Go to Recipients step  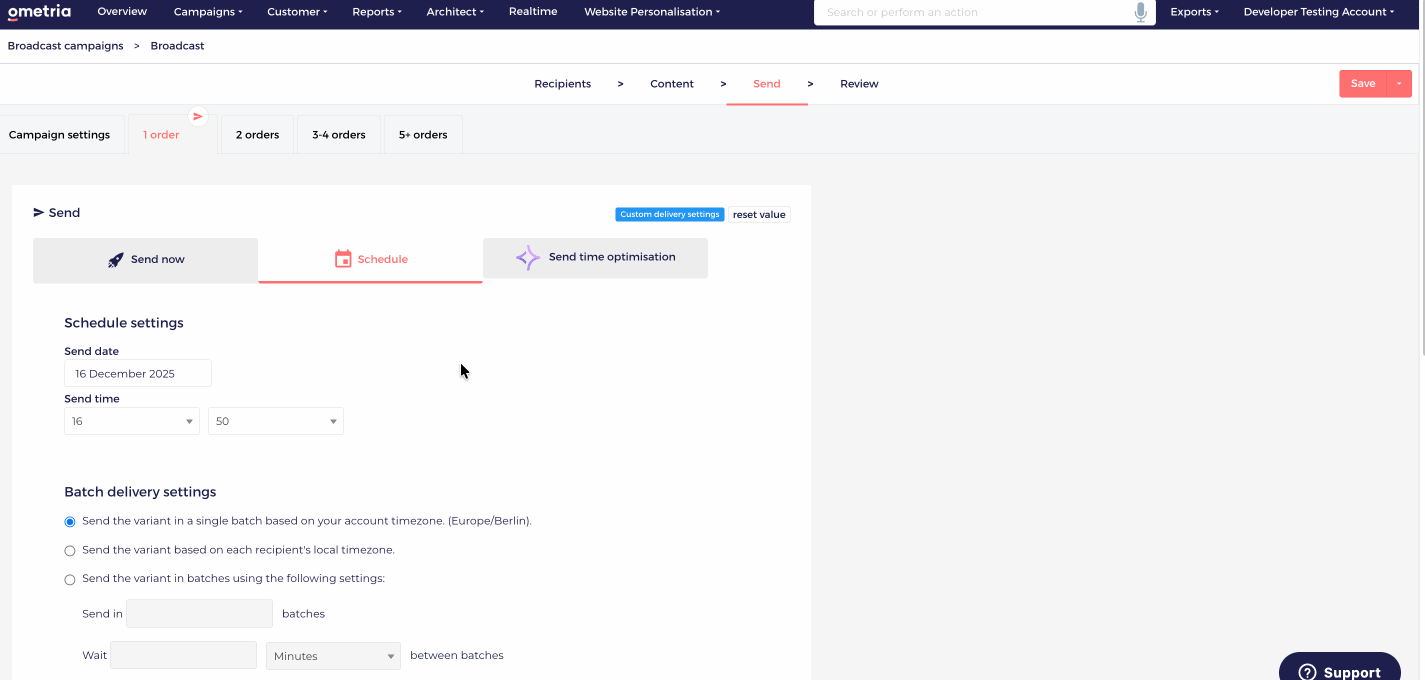pos(563,84)
